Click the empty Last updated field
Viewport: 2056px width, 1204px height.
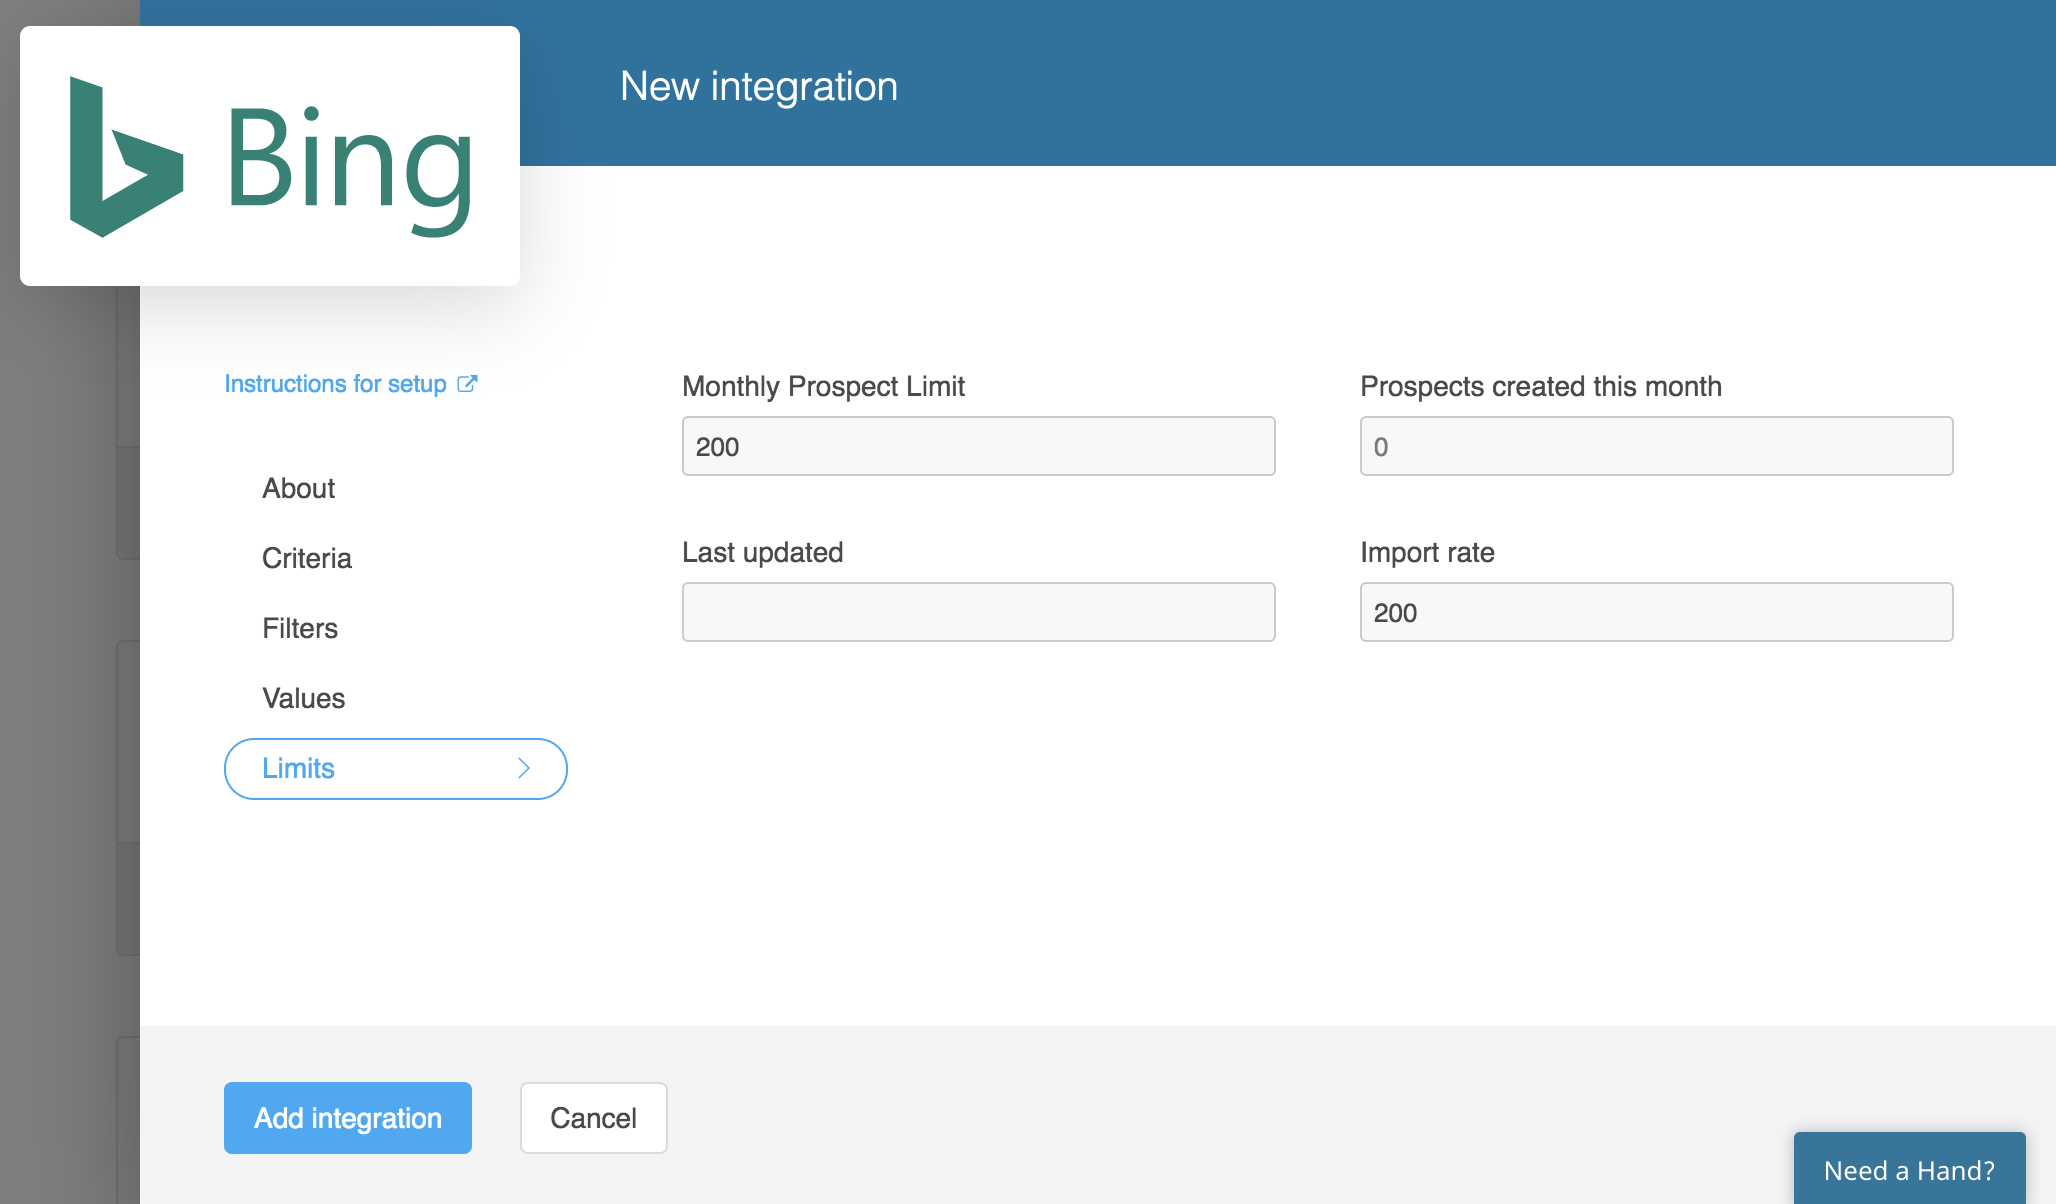(x=978, y=612)
